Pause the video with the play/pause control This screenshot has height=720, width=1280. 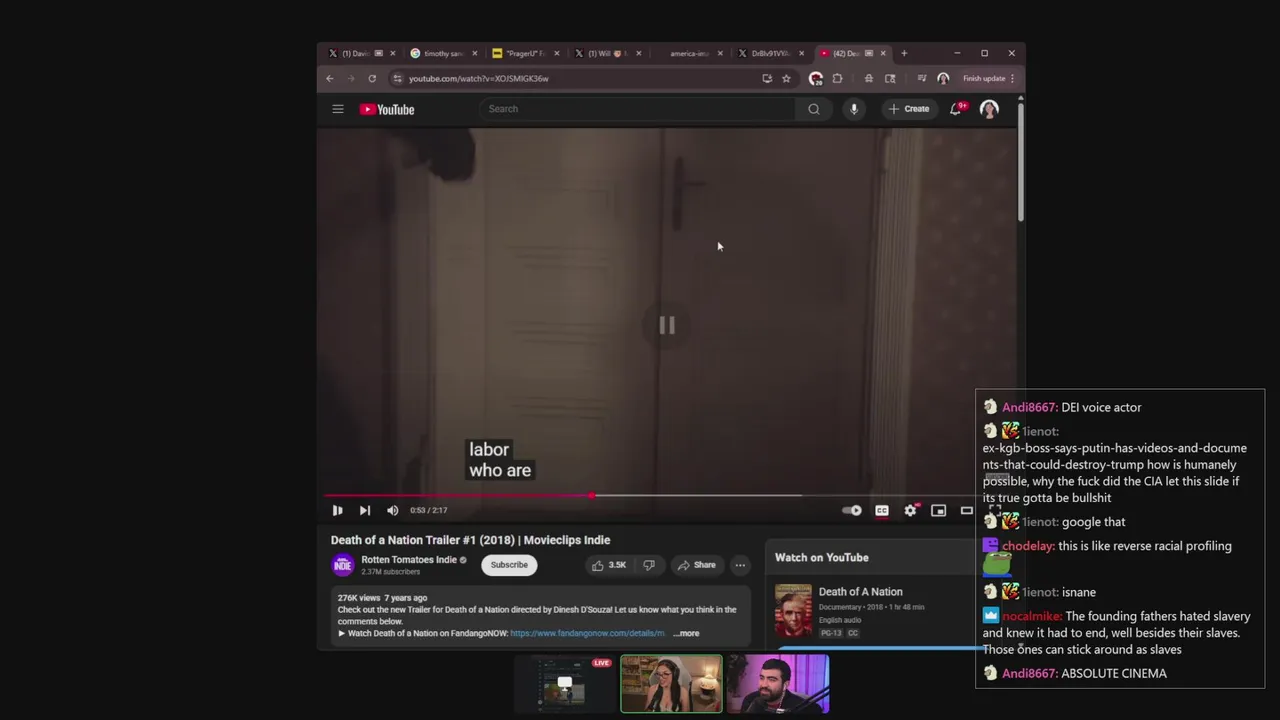[338, 510]
